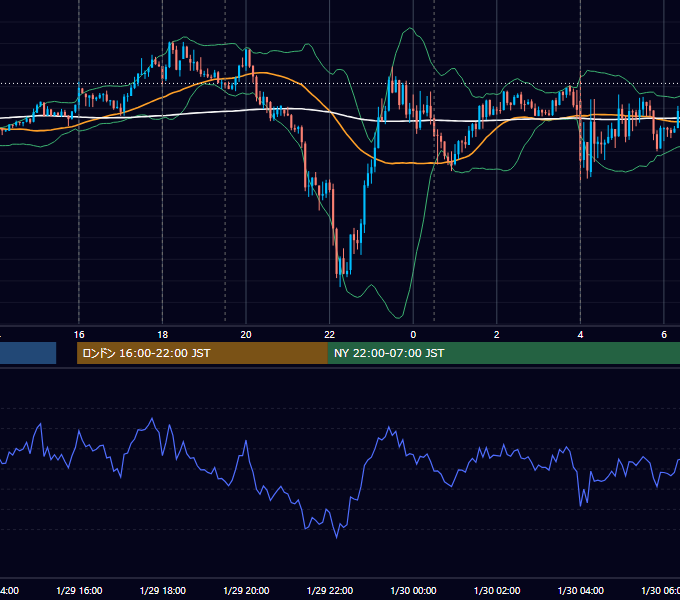Click the 1/29 16:00 time label
Screen dimensions: 680x600
point(79,590)
